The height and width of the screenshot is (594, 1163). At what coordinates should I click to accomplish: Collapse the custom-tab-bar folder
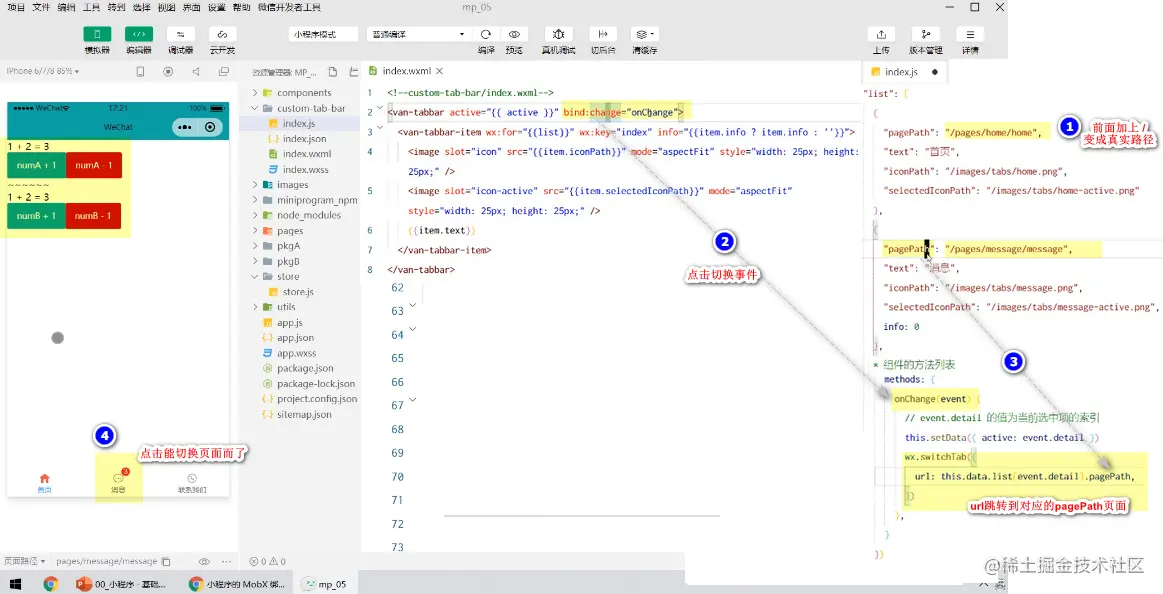click(x=255, y=108)
